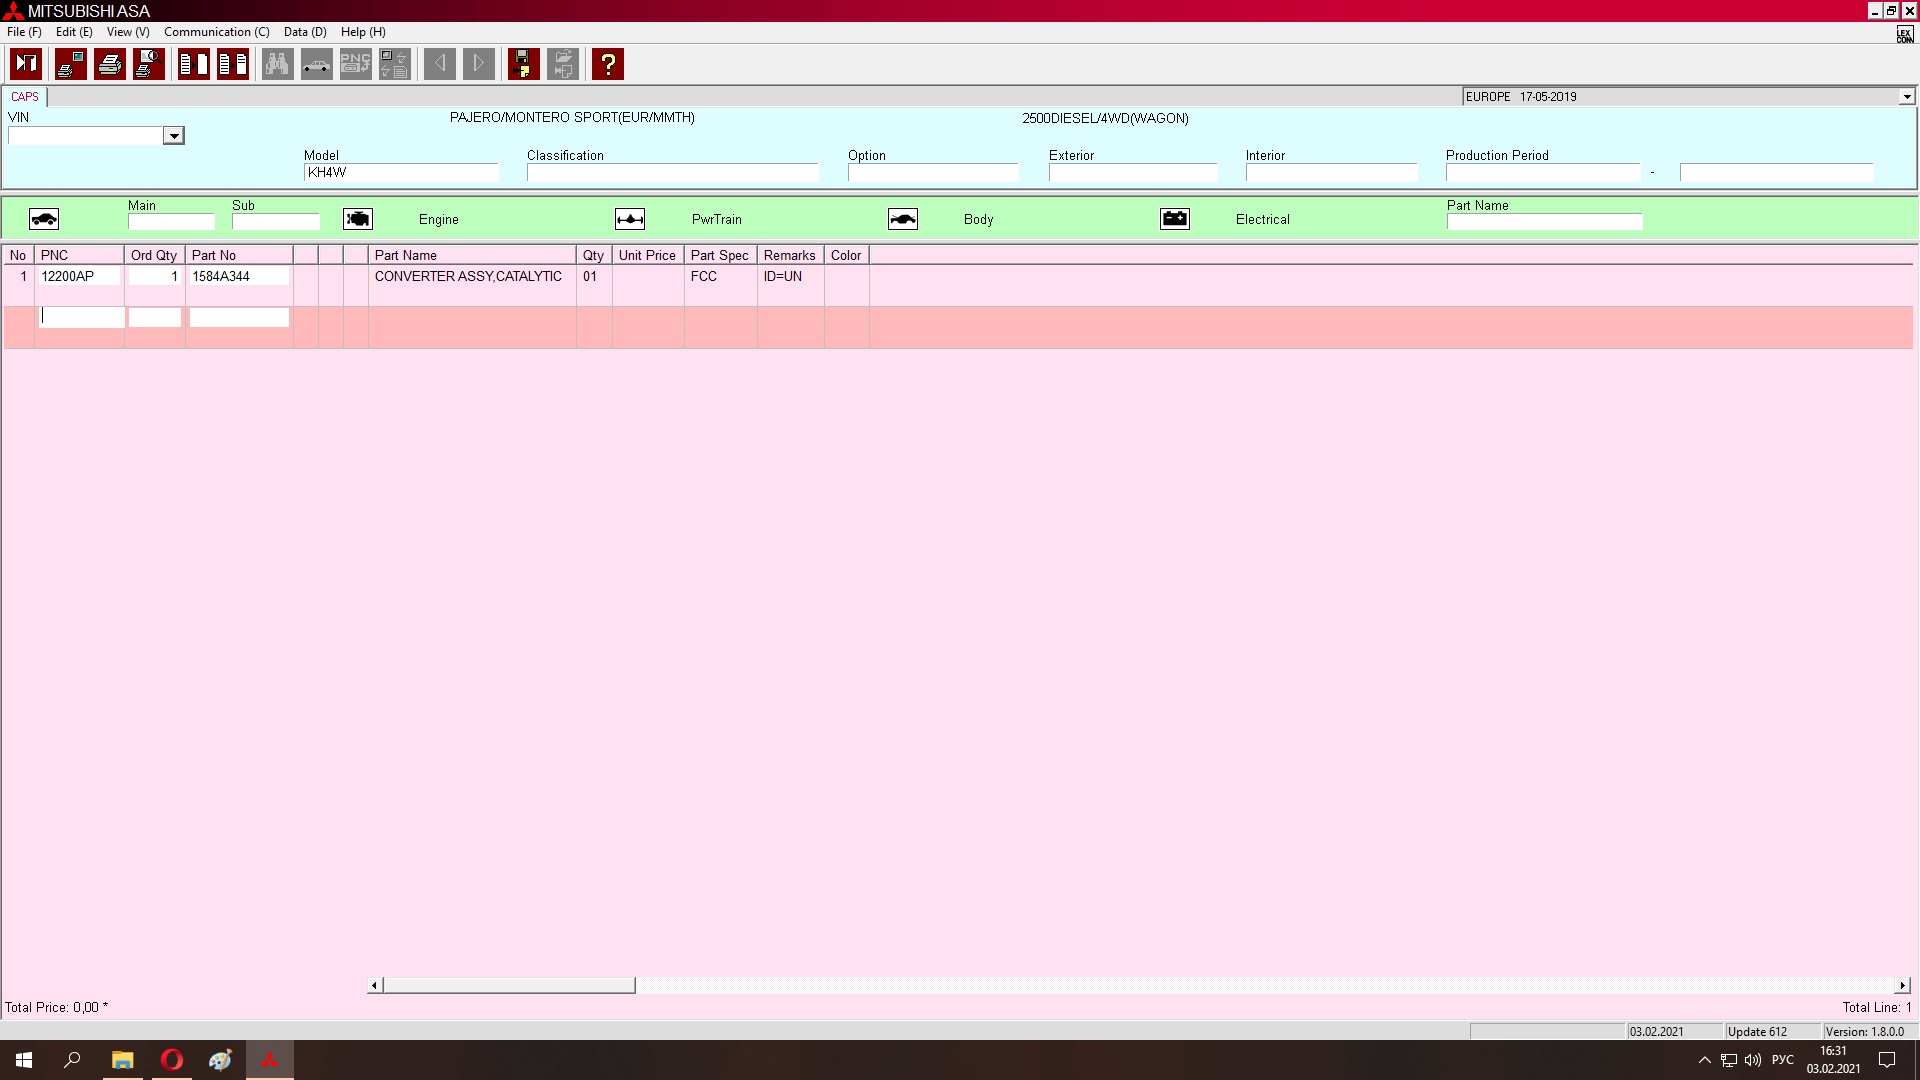The height and width of the screenshot is (1080, 1920).
Task: Open the Communication (C) menu
Action: coord(216,32)
